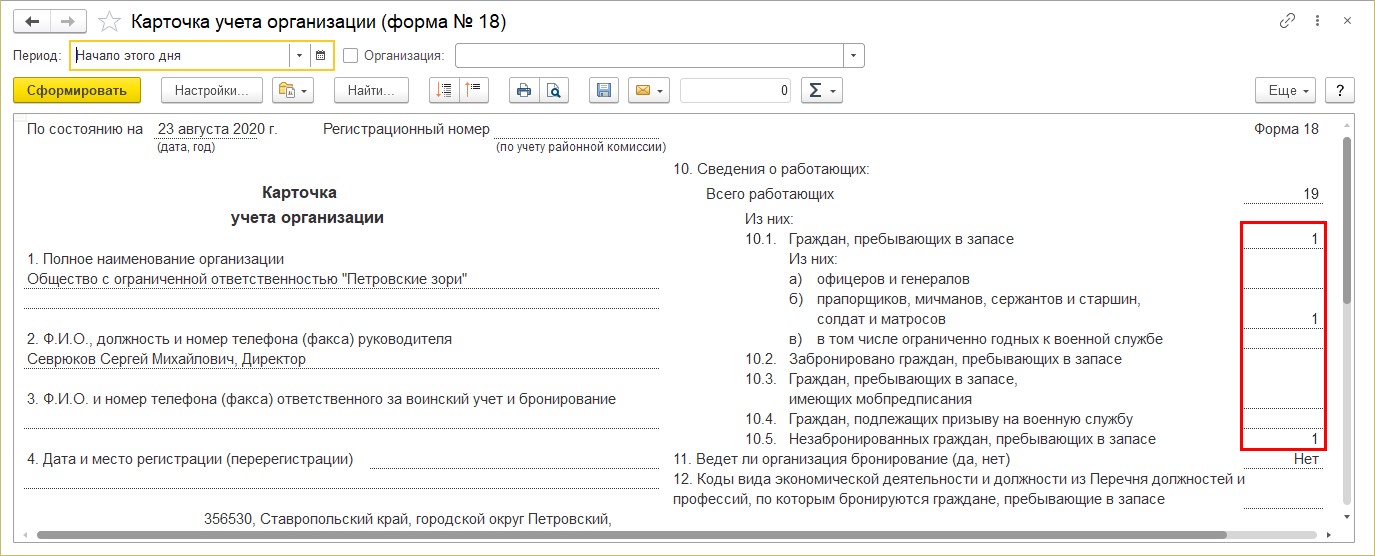This screenshot has height=556, width=1375.
Task: Select the date cell "23 августа 2020 г."
Action: point(217,129)
